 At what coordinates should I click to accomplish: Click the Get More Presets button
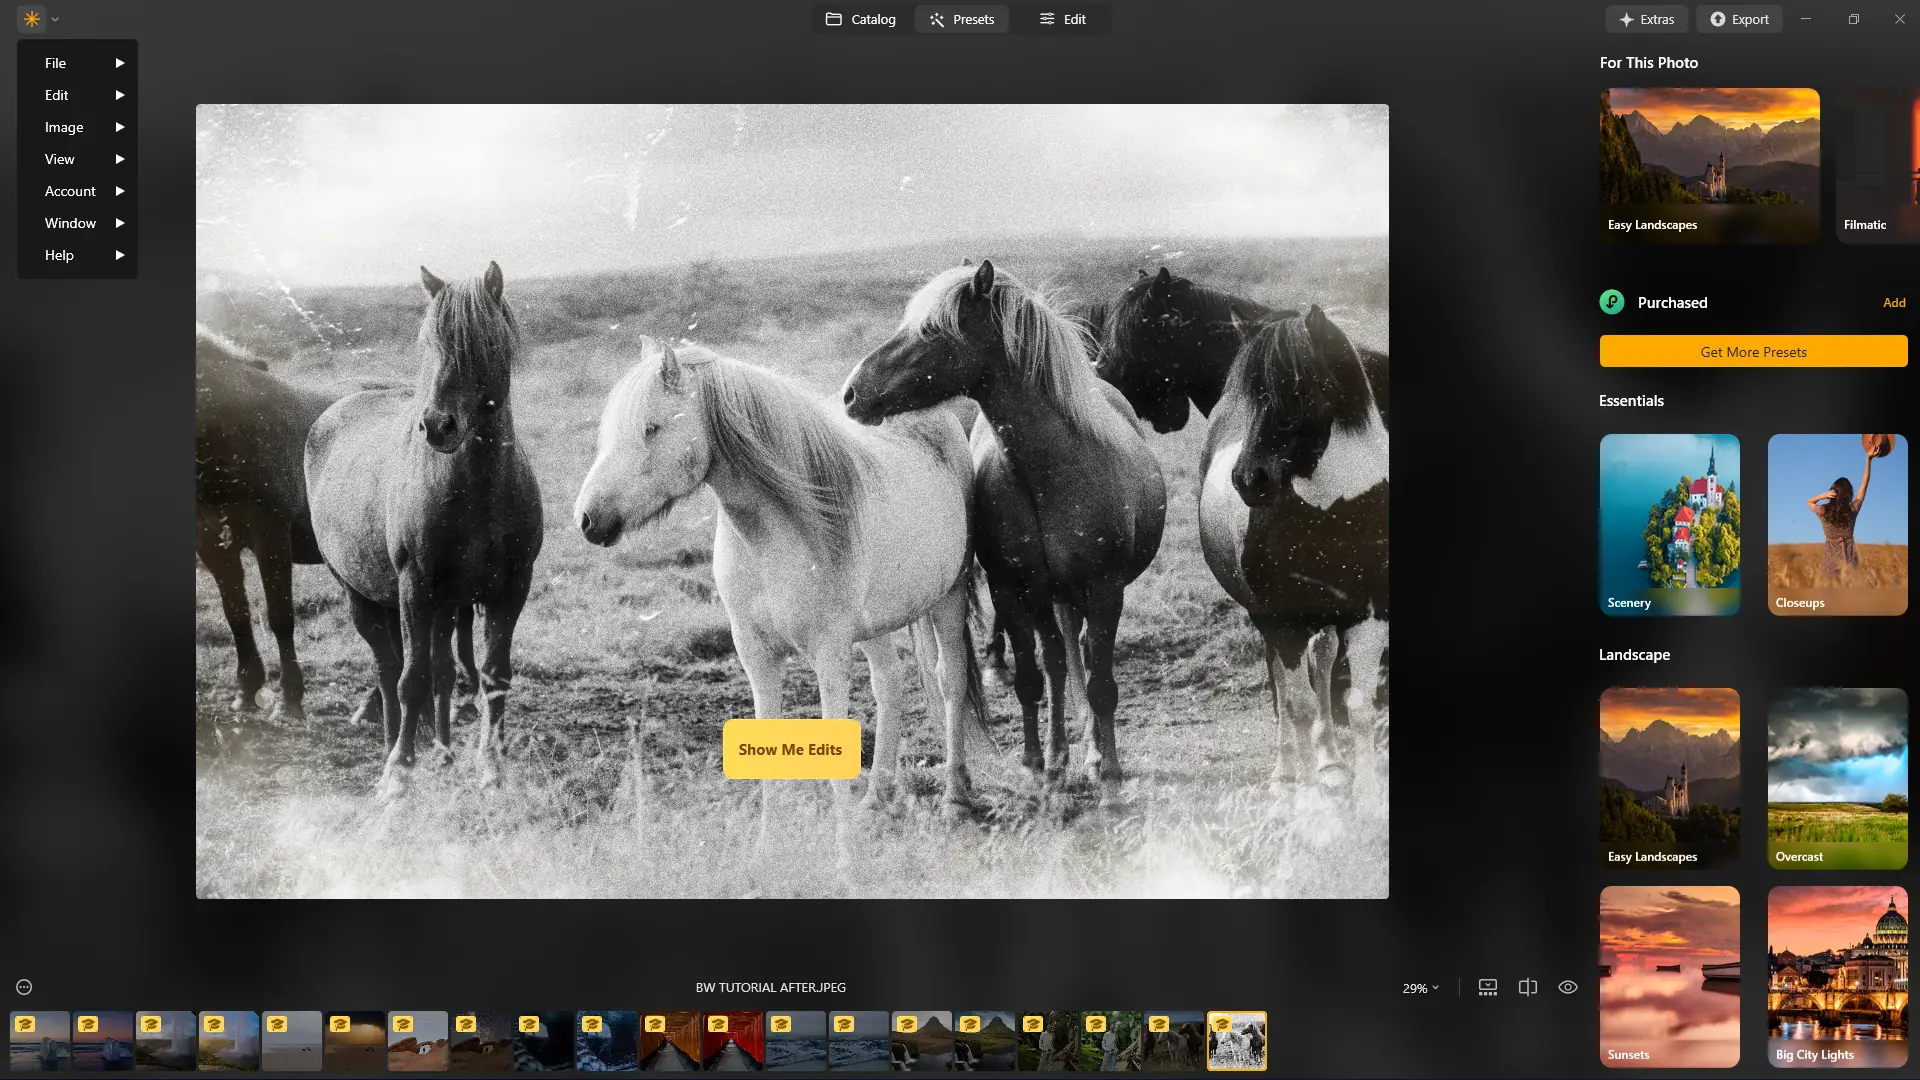pyautogui.click(x=1753, y=351)
